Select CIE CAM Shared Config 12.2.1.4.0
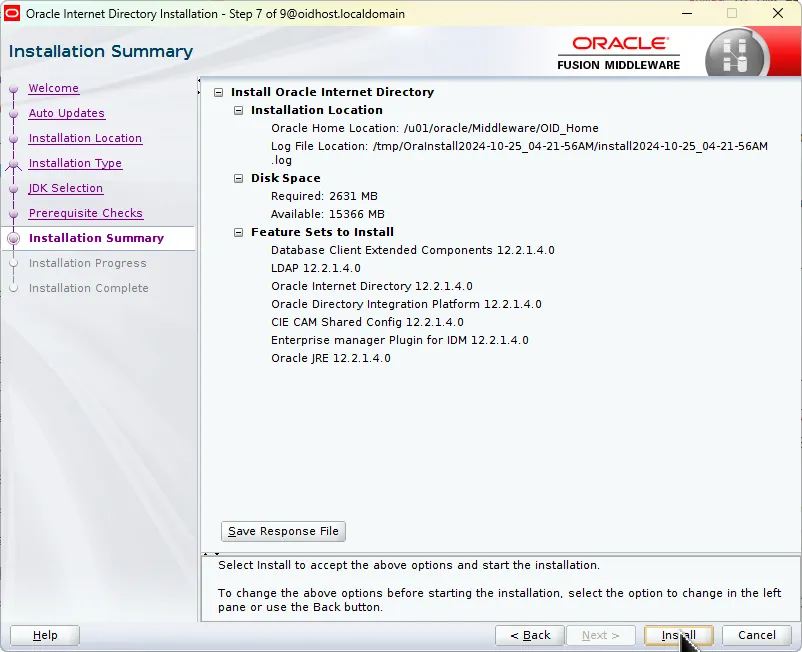 [367, 322]
